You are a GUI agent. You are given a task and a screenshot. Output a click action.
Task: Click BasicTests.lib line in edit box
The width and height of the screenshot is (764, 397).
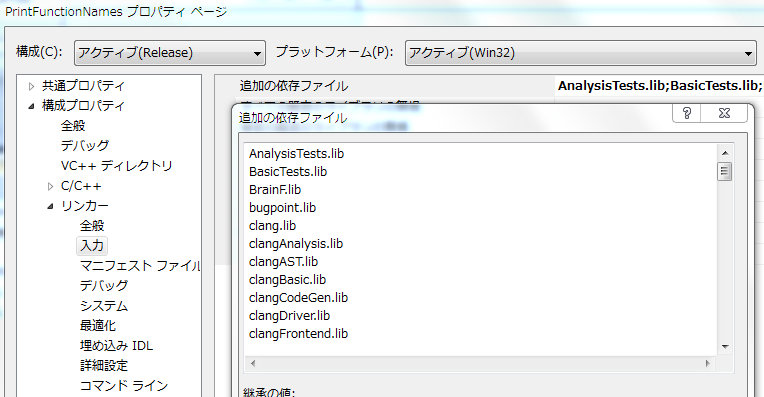pyautogui.click(x=288, y=172)
